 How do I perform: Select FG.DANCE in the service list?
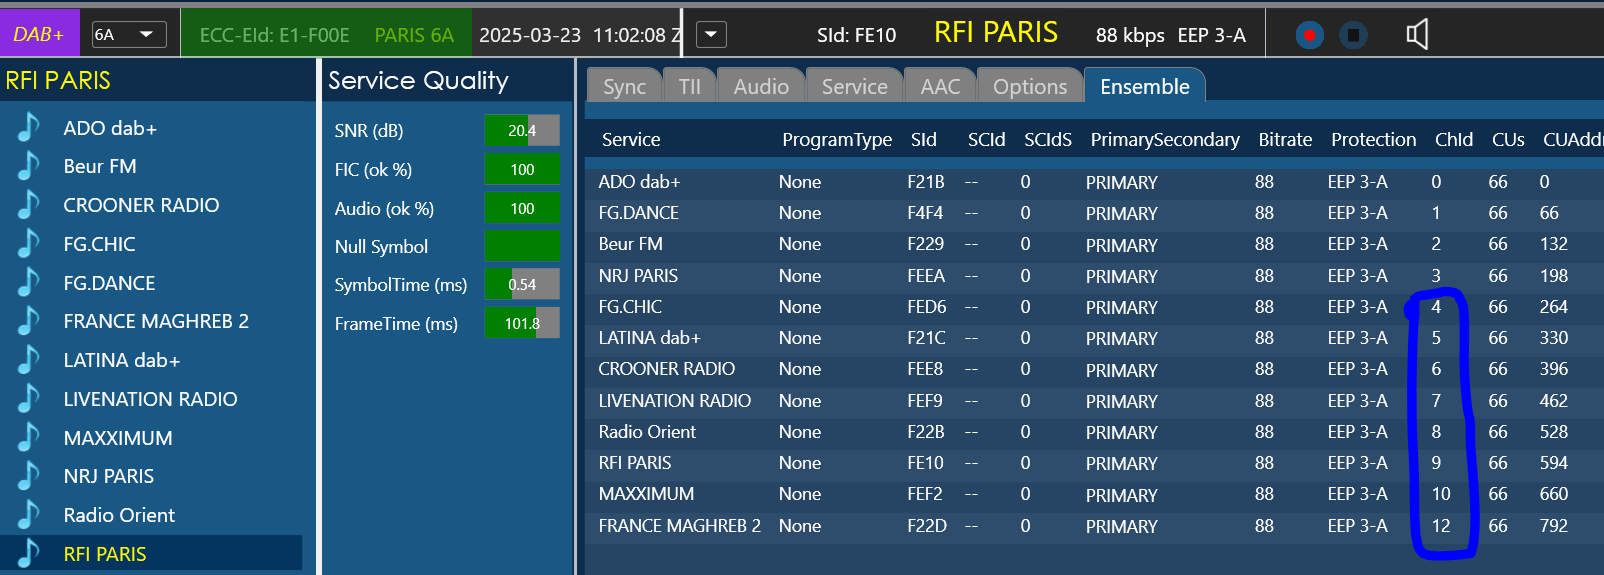(109, 283)
